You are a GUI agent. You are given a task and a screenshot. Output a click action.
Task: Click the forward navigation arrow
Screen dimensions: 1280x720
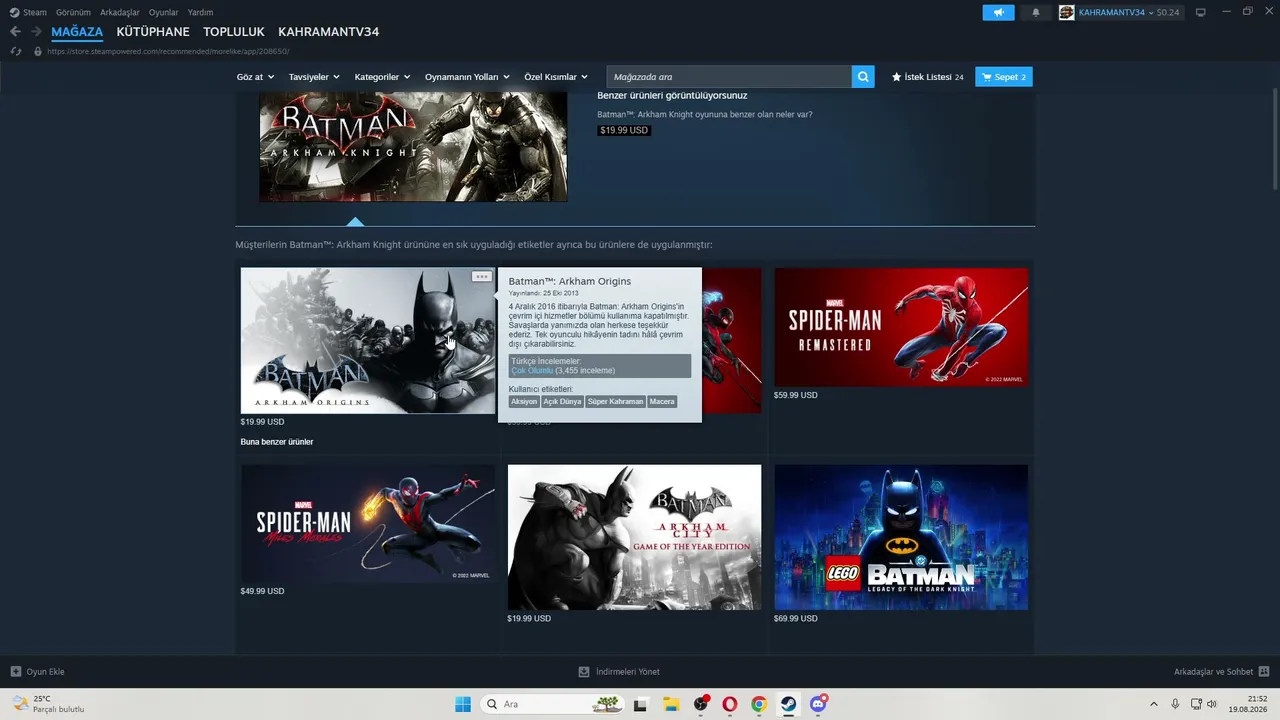pyautogui.click(x=36, y=32)
